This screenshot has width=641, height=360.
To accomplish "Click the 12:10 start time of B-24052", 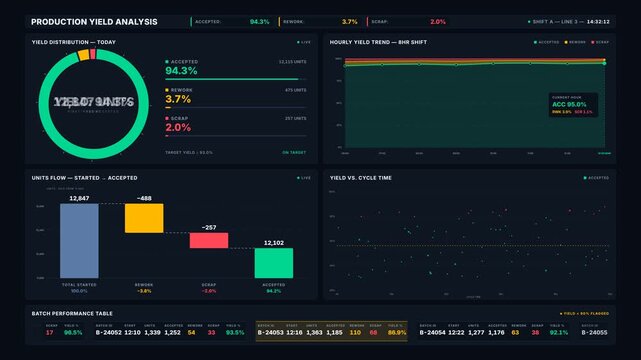I will (132, 333).
